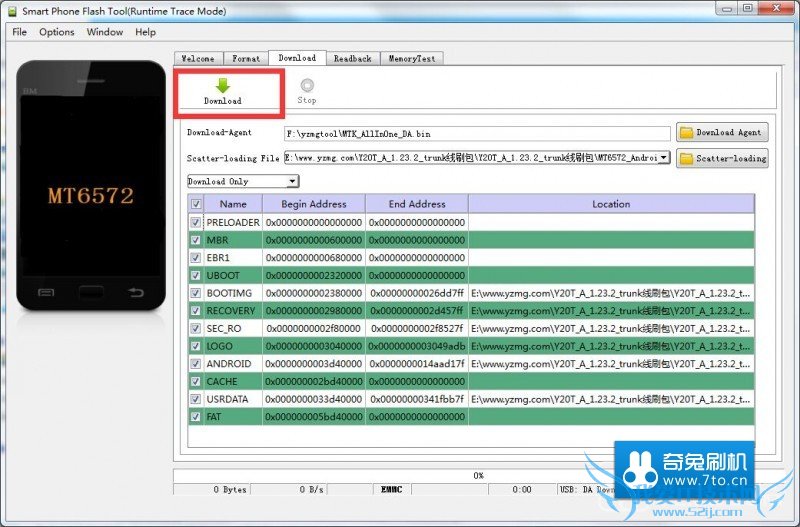The width and height of the screenshot is (800, 527).
Task: Click the green Download arrow icon
Action: click(x=222, y=86)
